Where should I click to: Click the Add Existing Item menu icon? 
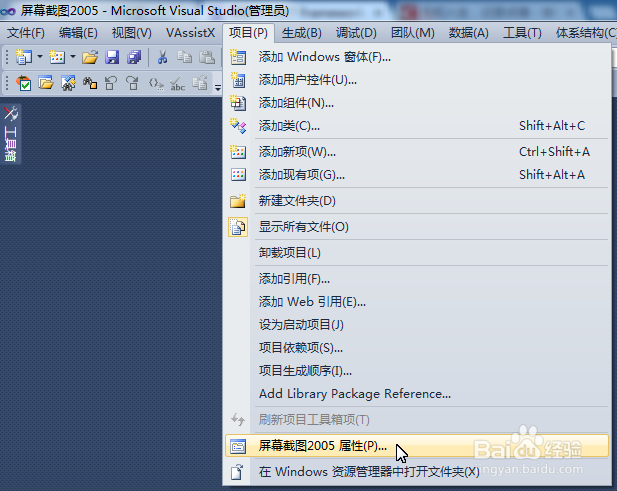(238, 175)
